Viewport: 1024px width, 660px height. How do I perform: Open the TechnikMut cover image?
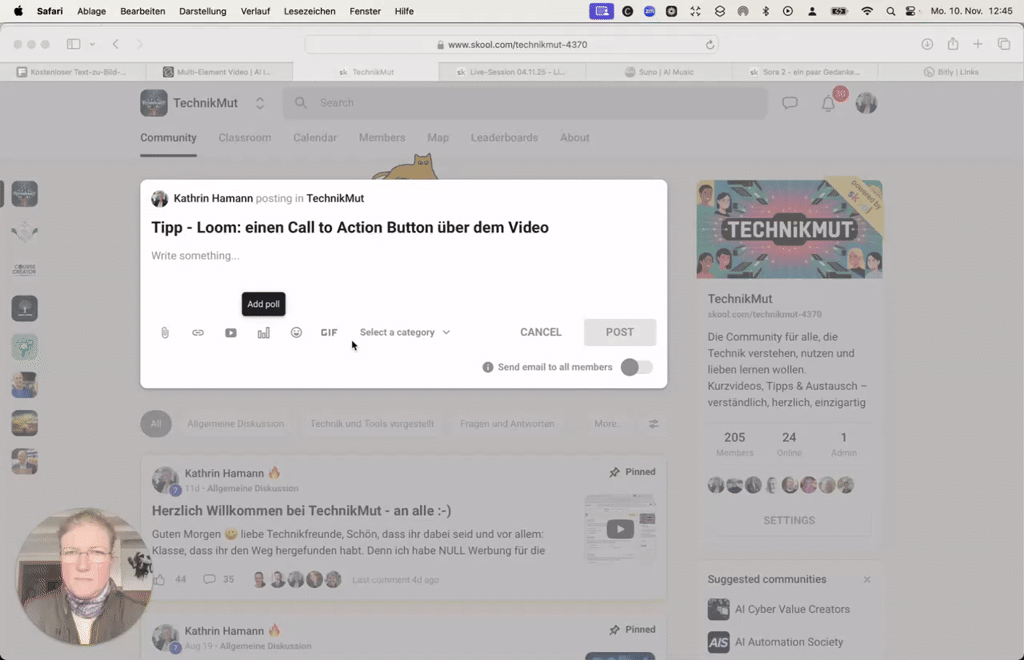[x=789, y=228]
